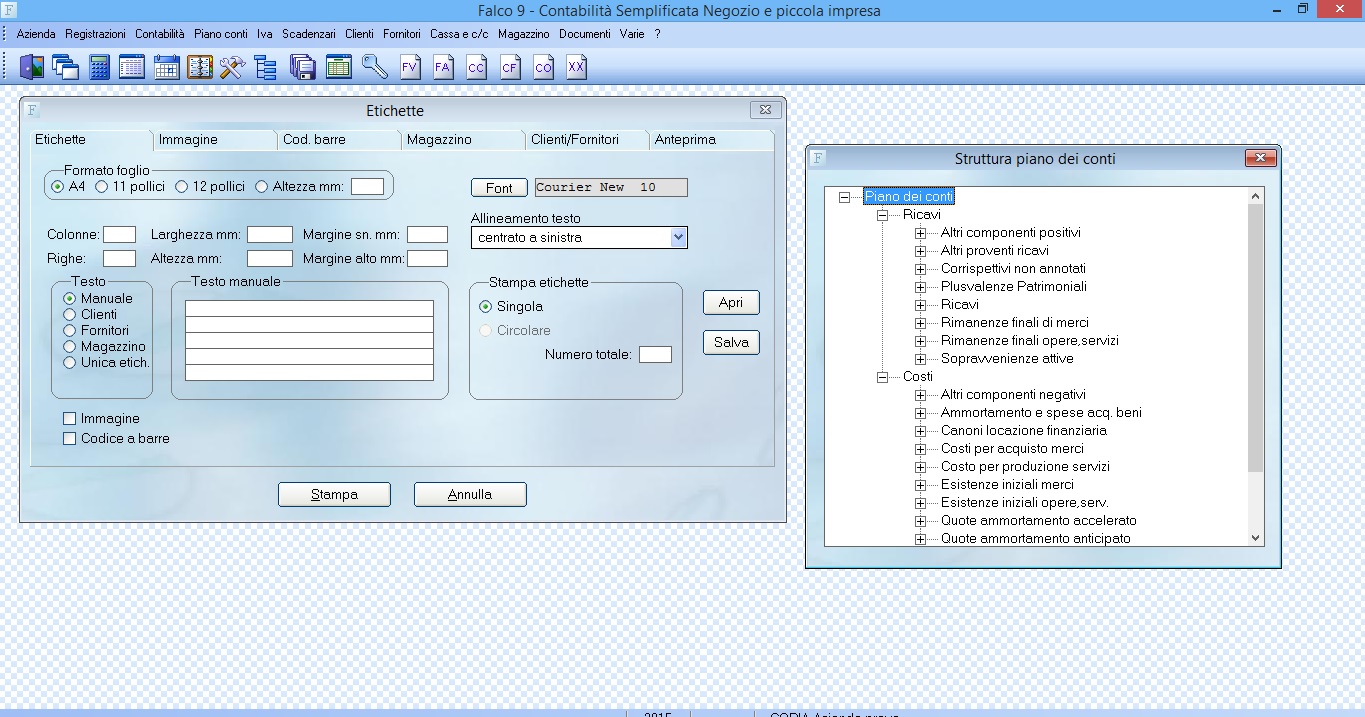Select 12 pollici sheet format
Screen dimensions: 1365x717
click(181, 186)
